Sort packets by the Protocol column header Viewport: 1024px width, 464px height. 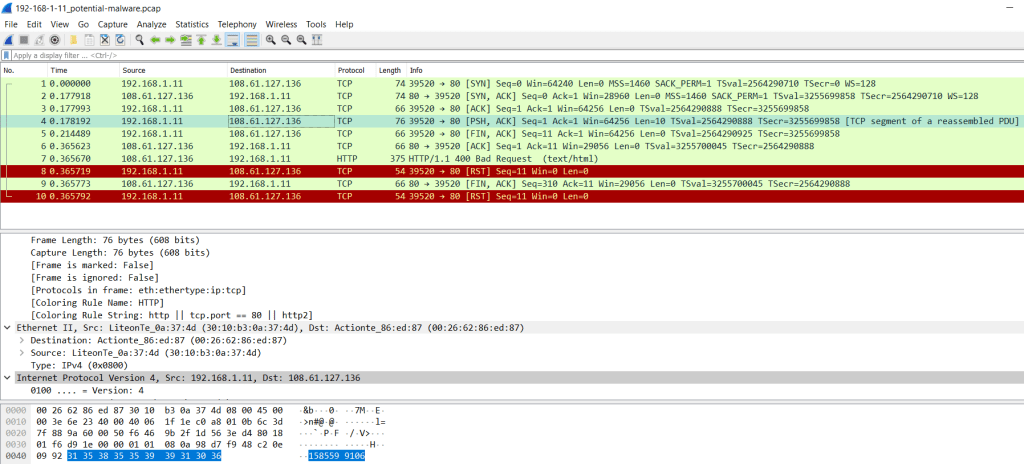351,70
